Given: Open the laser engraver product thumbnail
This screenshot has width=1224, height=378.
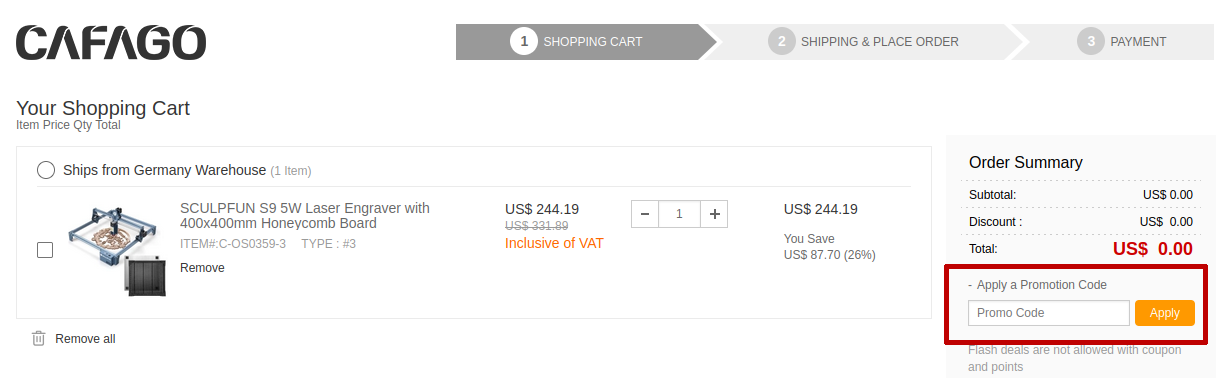Looking at the screenshot, I should (x=115, y=248).
